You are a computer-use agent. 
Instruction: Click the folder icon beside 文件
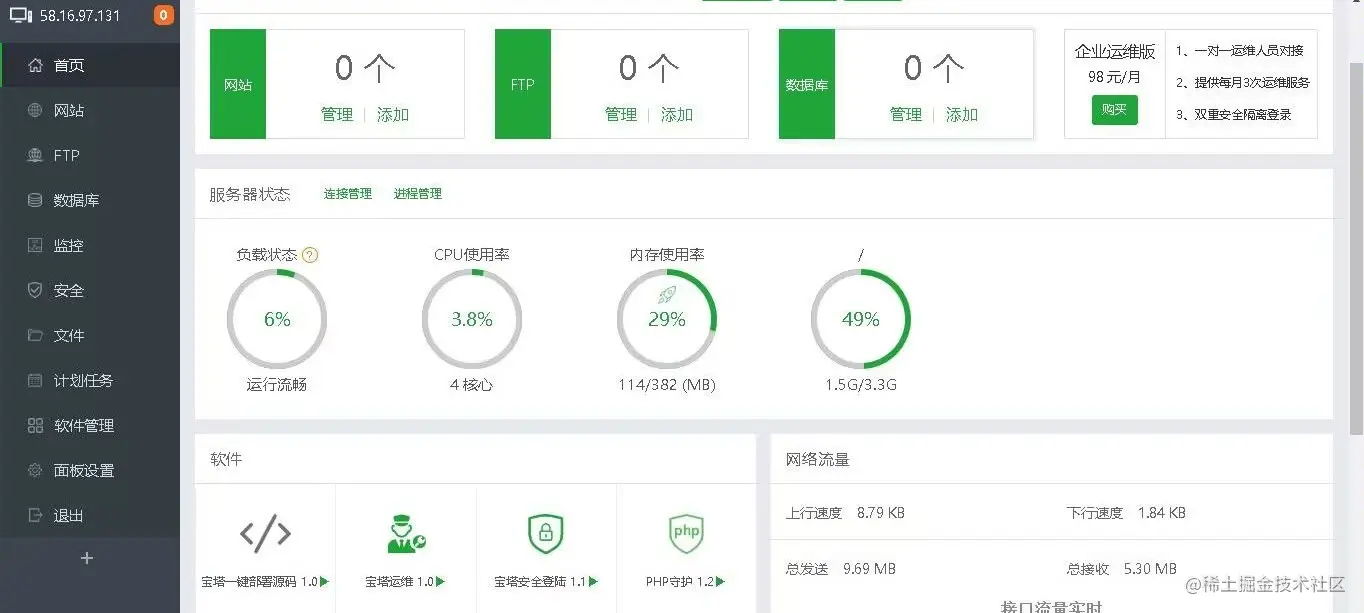coord(35,335)
